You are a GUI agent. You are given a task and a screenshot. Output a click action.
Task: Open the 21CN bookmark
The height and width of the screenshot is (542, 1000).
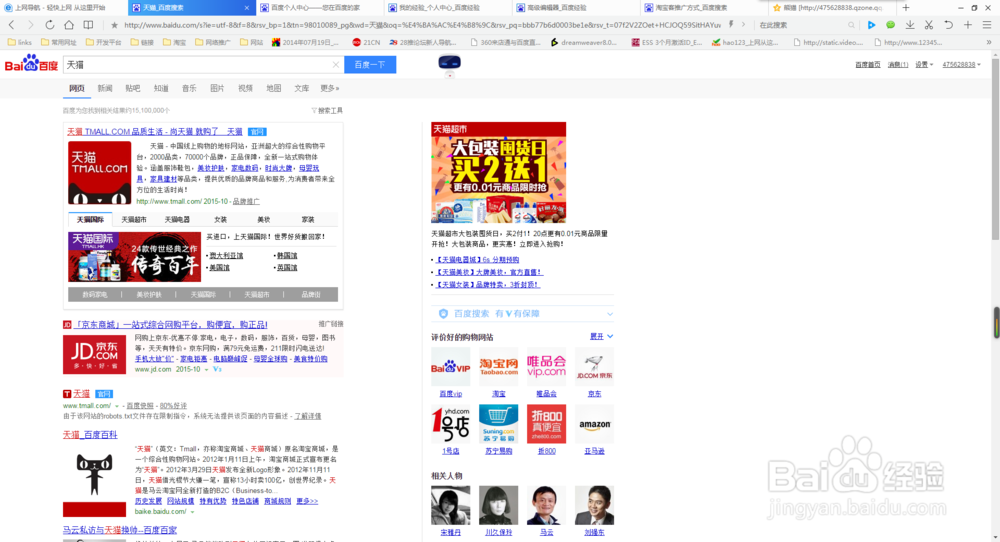tap(366, 42)
